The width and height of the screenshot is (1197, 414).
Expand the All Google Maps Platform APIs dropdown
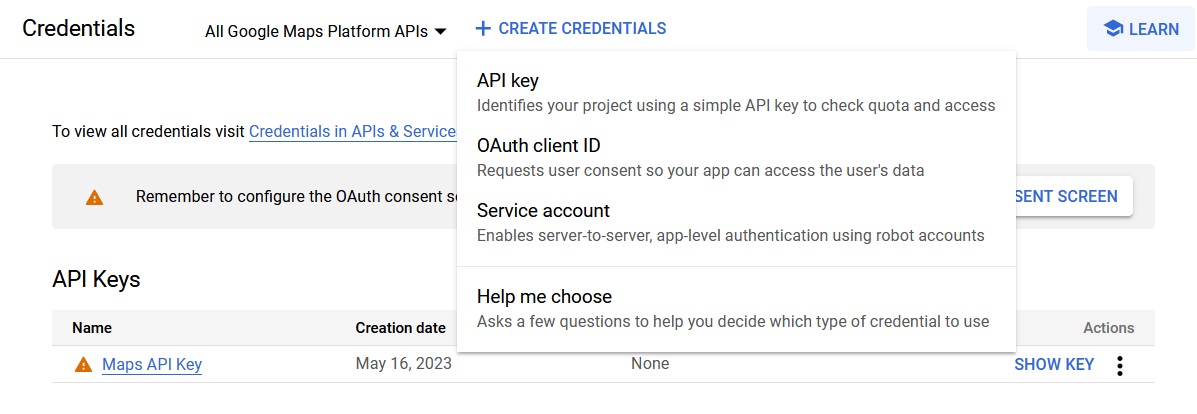(325, 32)
